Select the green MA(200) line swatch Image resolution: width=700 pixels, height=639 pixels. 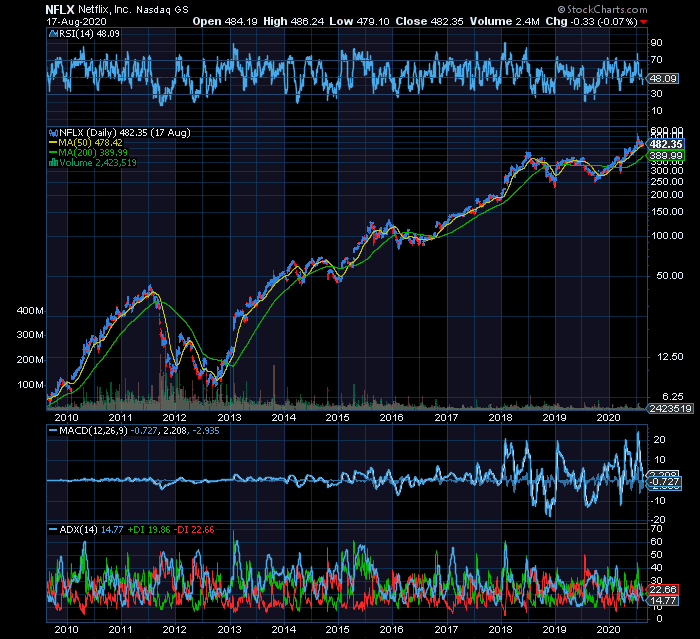[53, 153]
